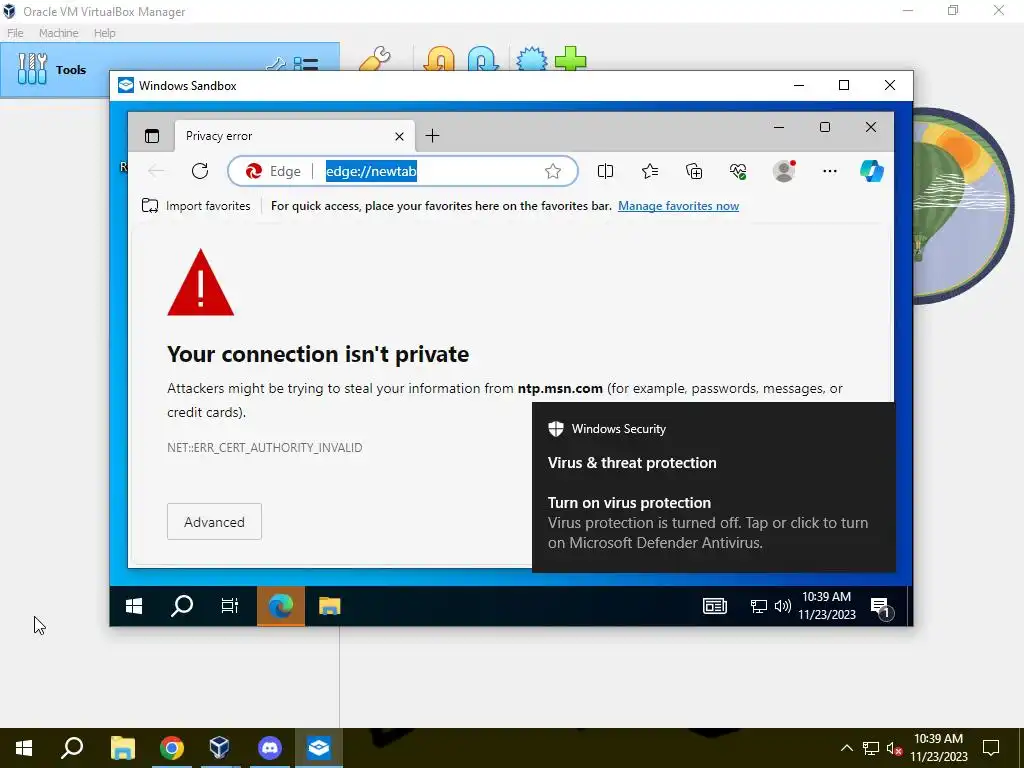Open the host Windows Start button

24,748
